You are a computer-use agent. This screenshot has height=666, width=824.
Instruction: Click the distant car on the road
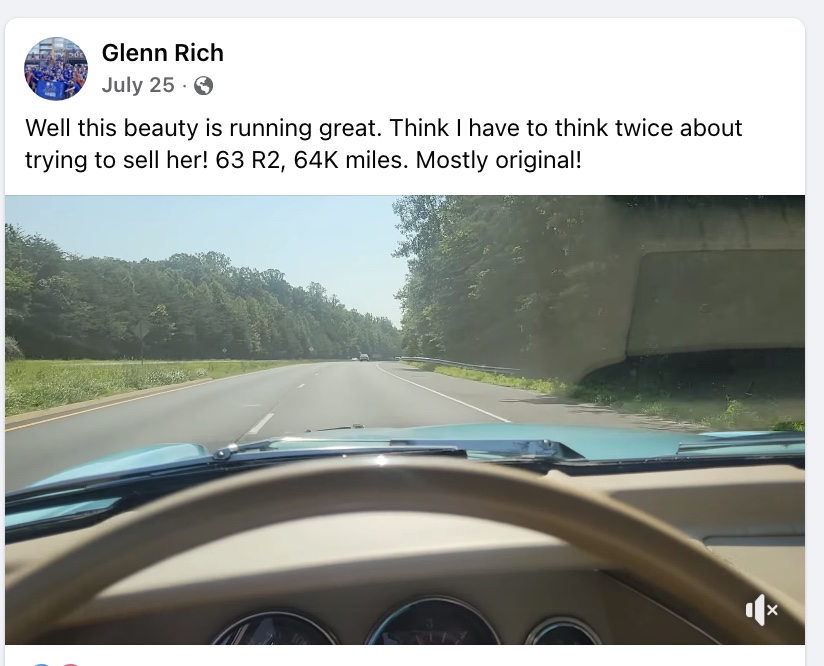(x=363, y=357)
